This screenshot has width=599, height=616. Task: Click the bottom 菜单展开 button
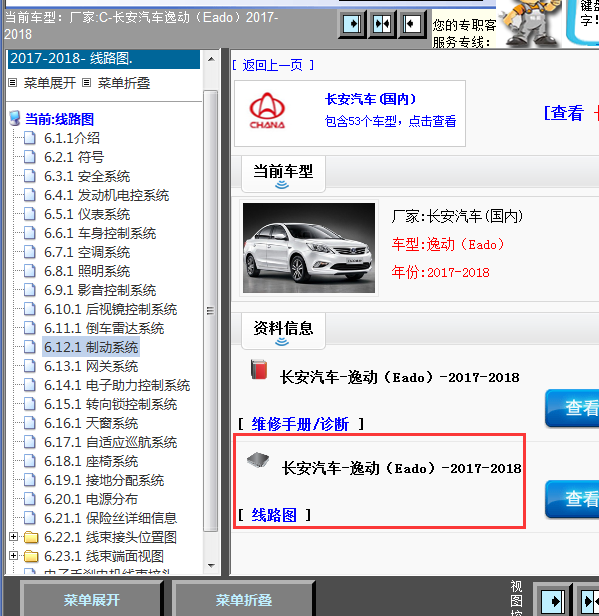92,600
